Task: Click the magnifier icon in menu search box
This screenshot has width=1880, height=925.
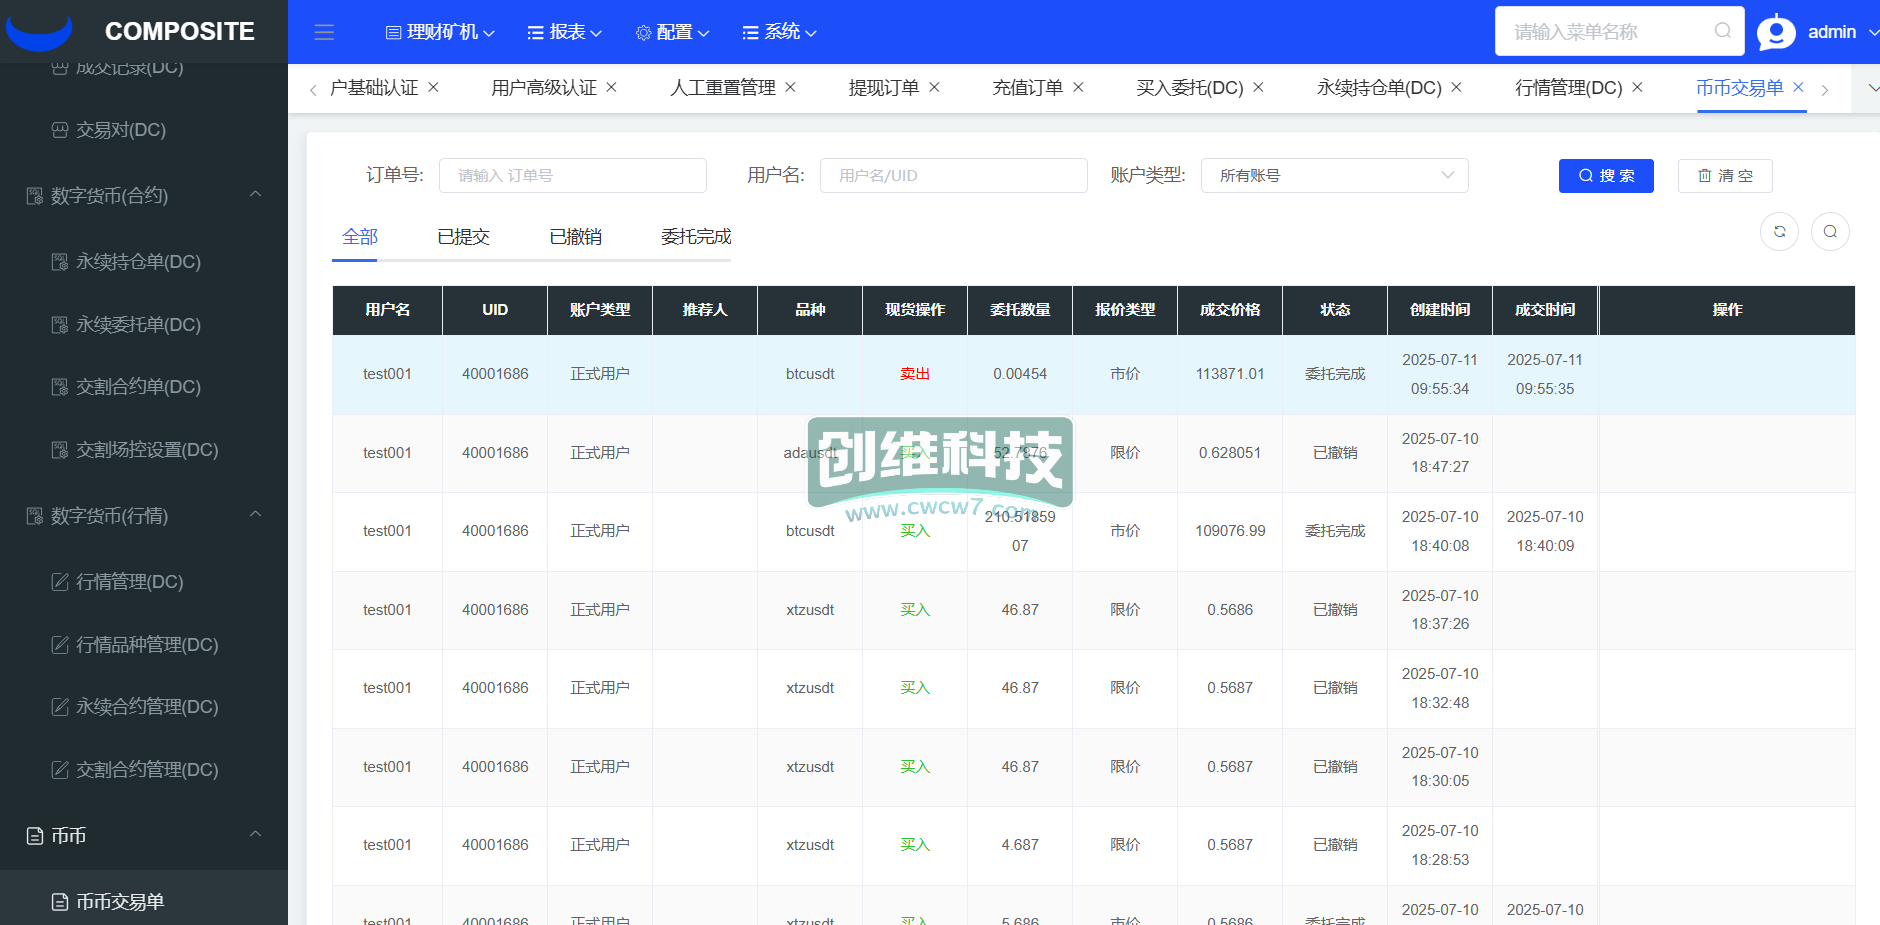Action: (1722, 31)
